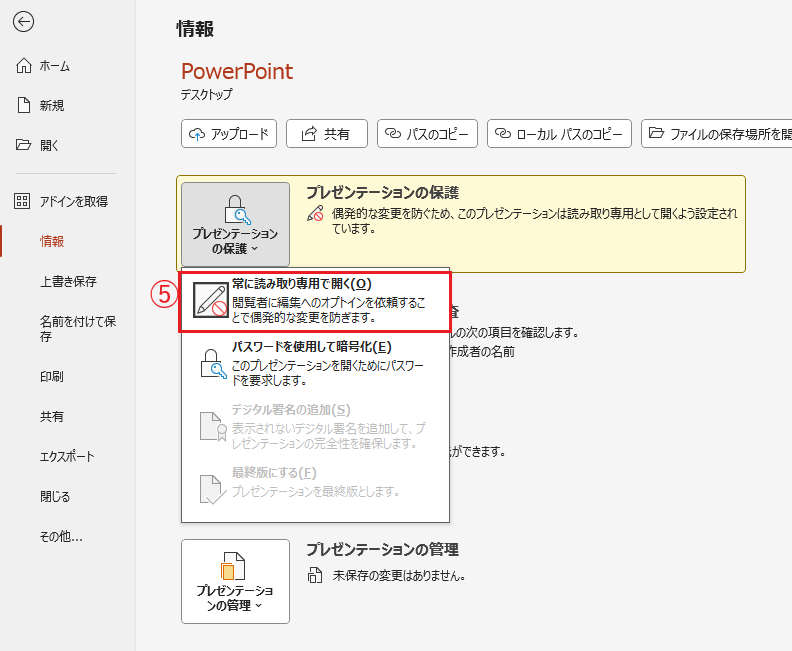The image size is (792, 651).
Task: Click the lock and key protect icon
Action: (237, 210)
